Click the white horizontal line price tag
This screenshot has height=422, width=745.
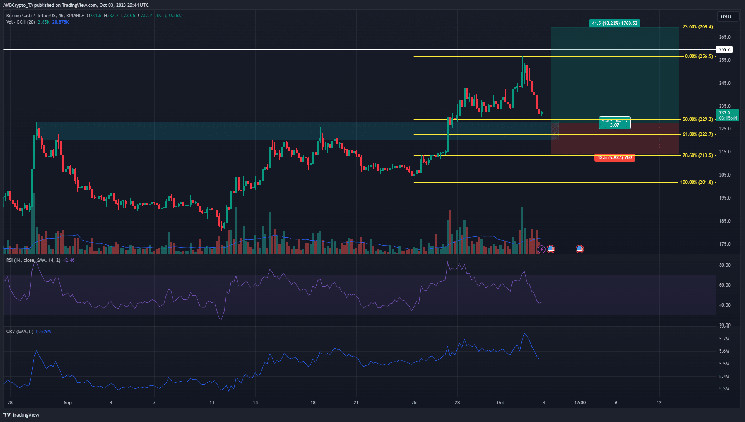pos(725,49)
